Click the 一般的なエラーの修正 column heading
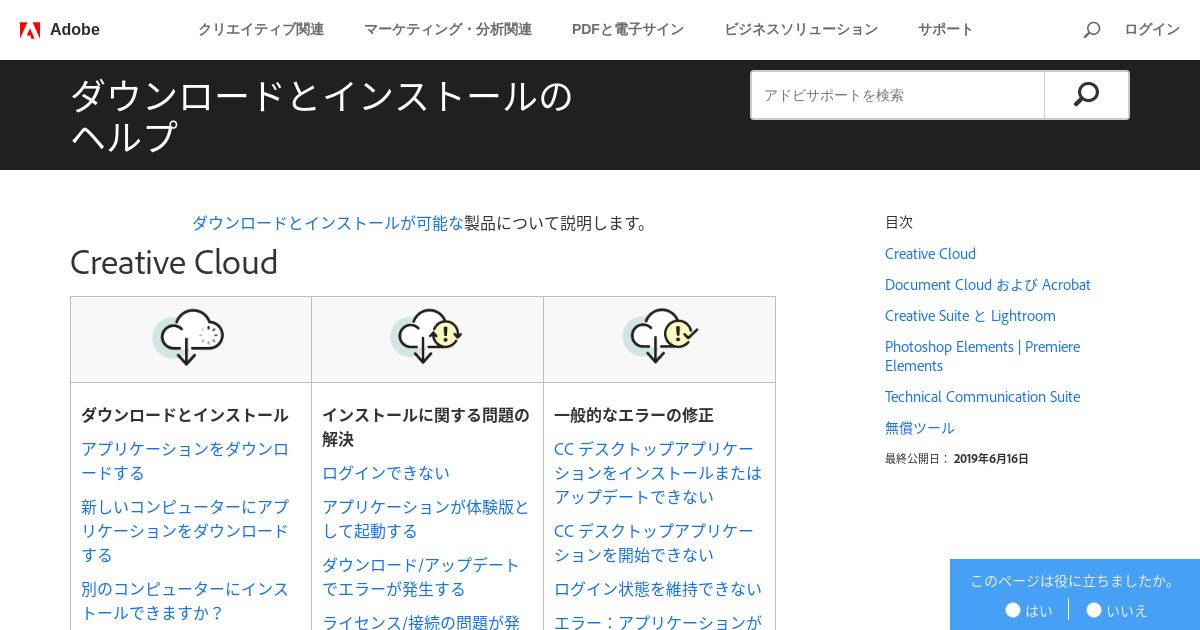Image resolution: width=1200 pixels, height=630 pixels. point(634,415)
